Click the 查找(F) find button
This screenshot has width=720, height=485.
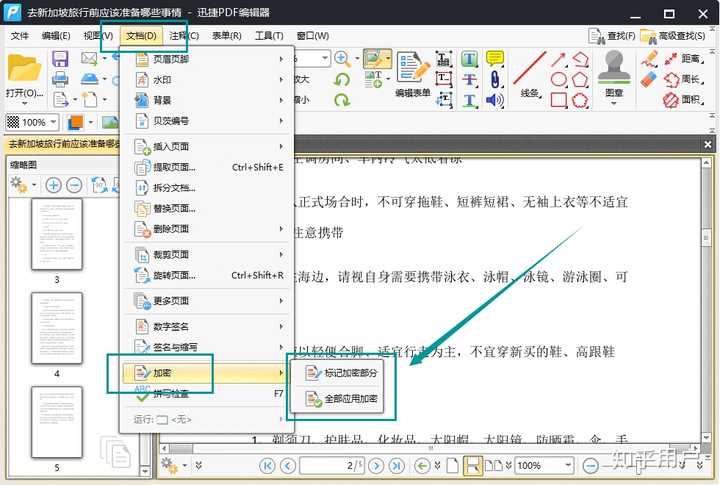(x=612, y=36)
